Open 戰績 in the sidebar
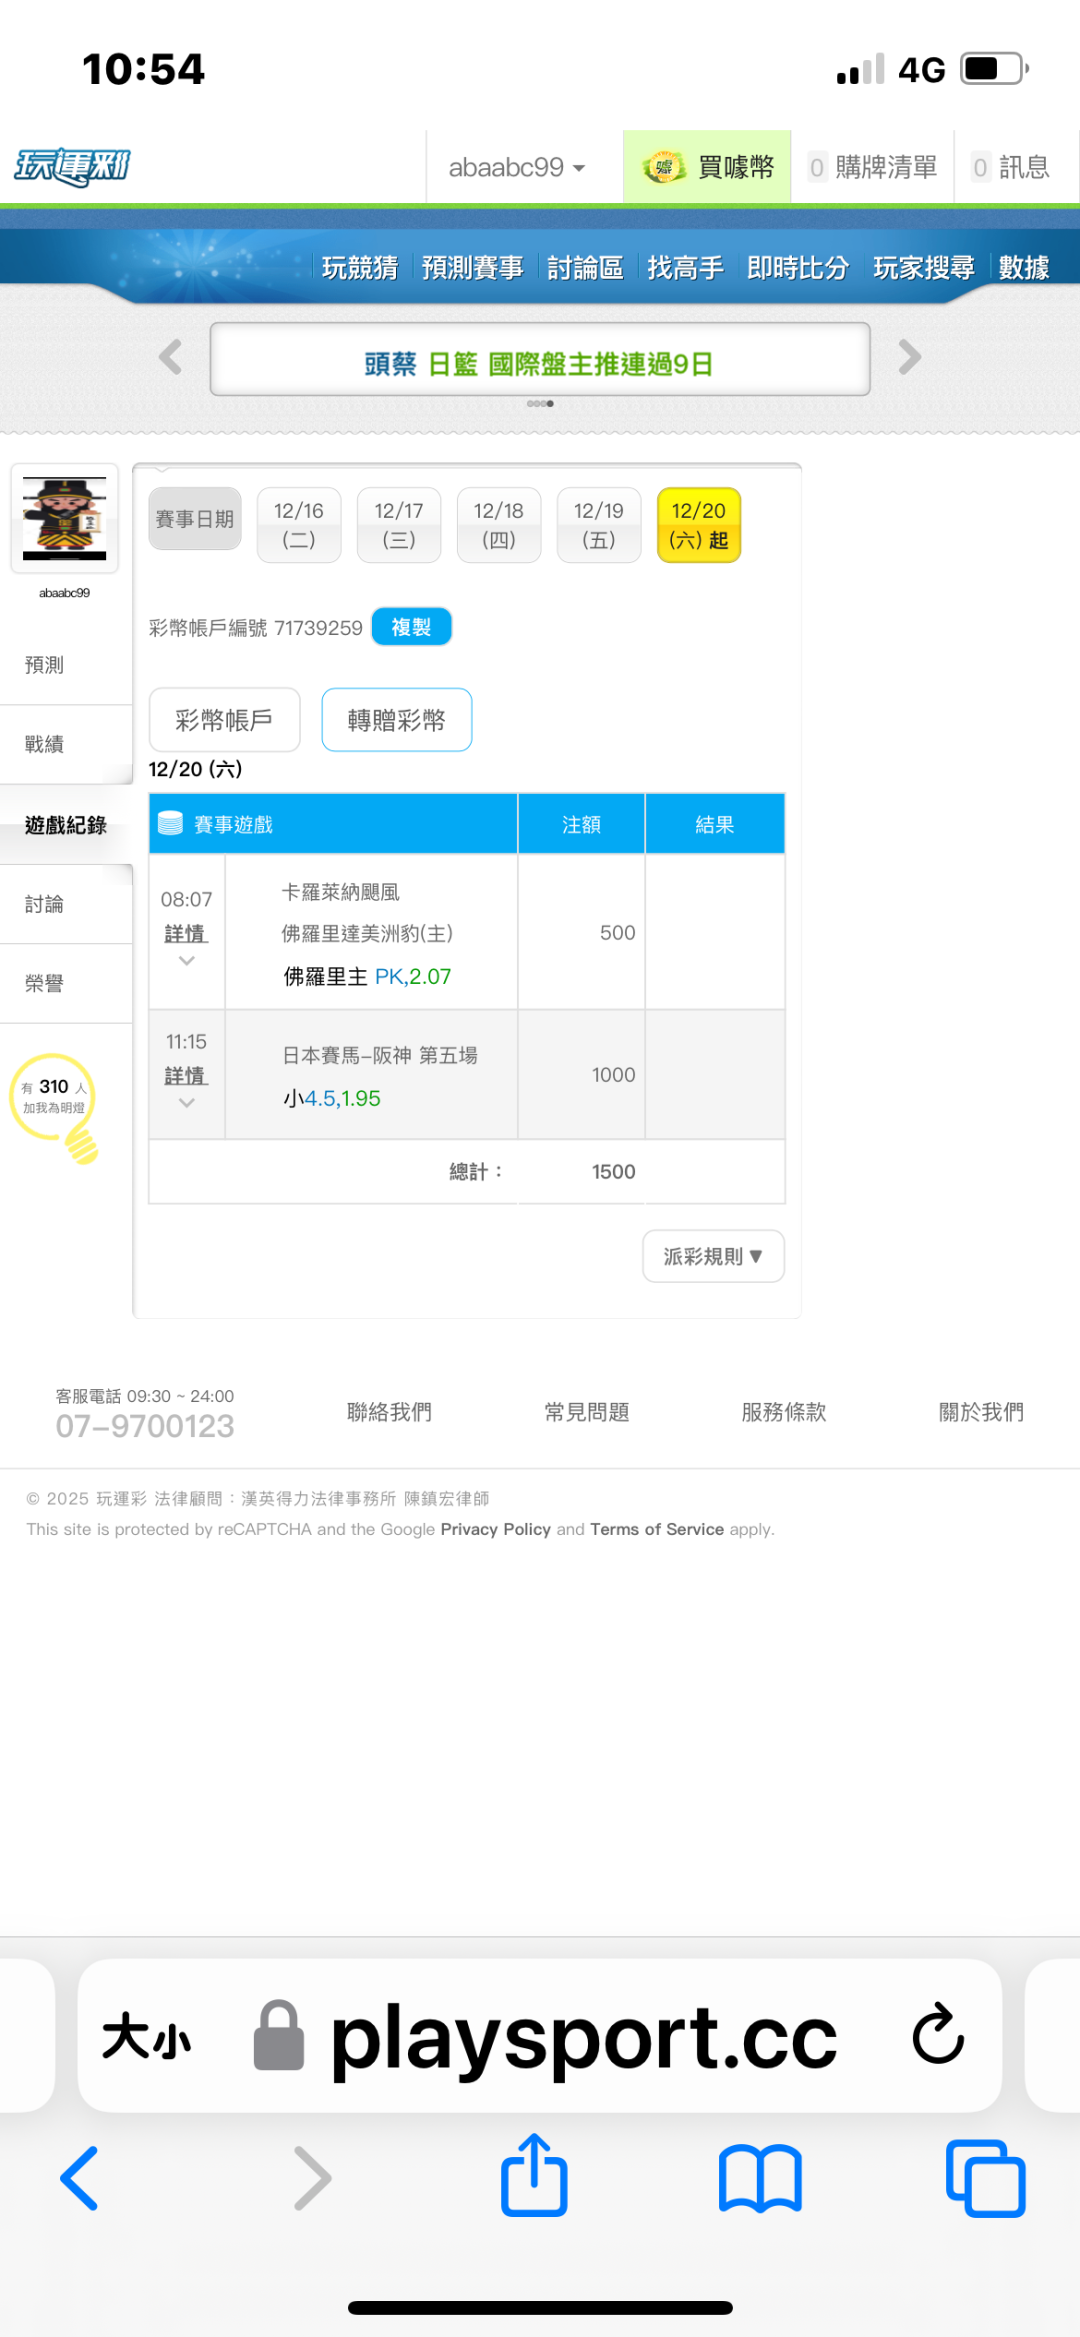Image resolution: width=1080 pixels, height=2337 pixels. pyautogui.click(x=66, y=744)
